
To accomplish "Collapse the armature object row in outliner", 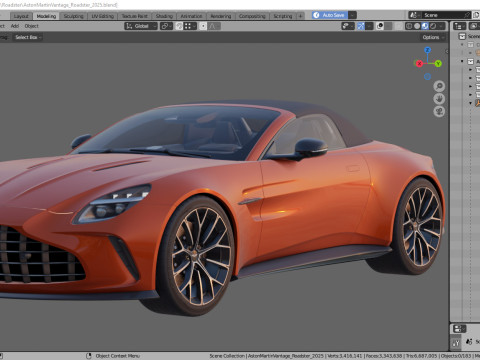I will [x=470, y=103].
